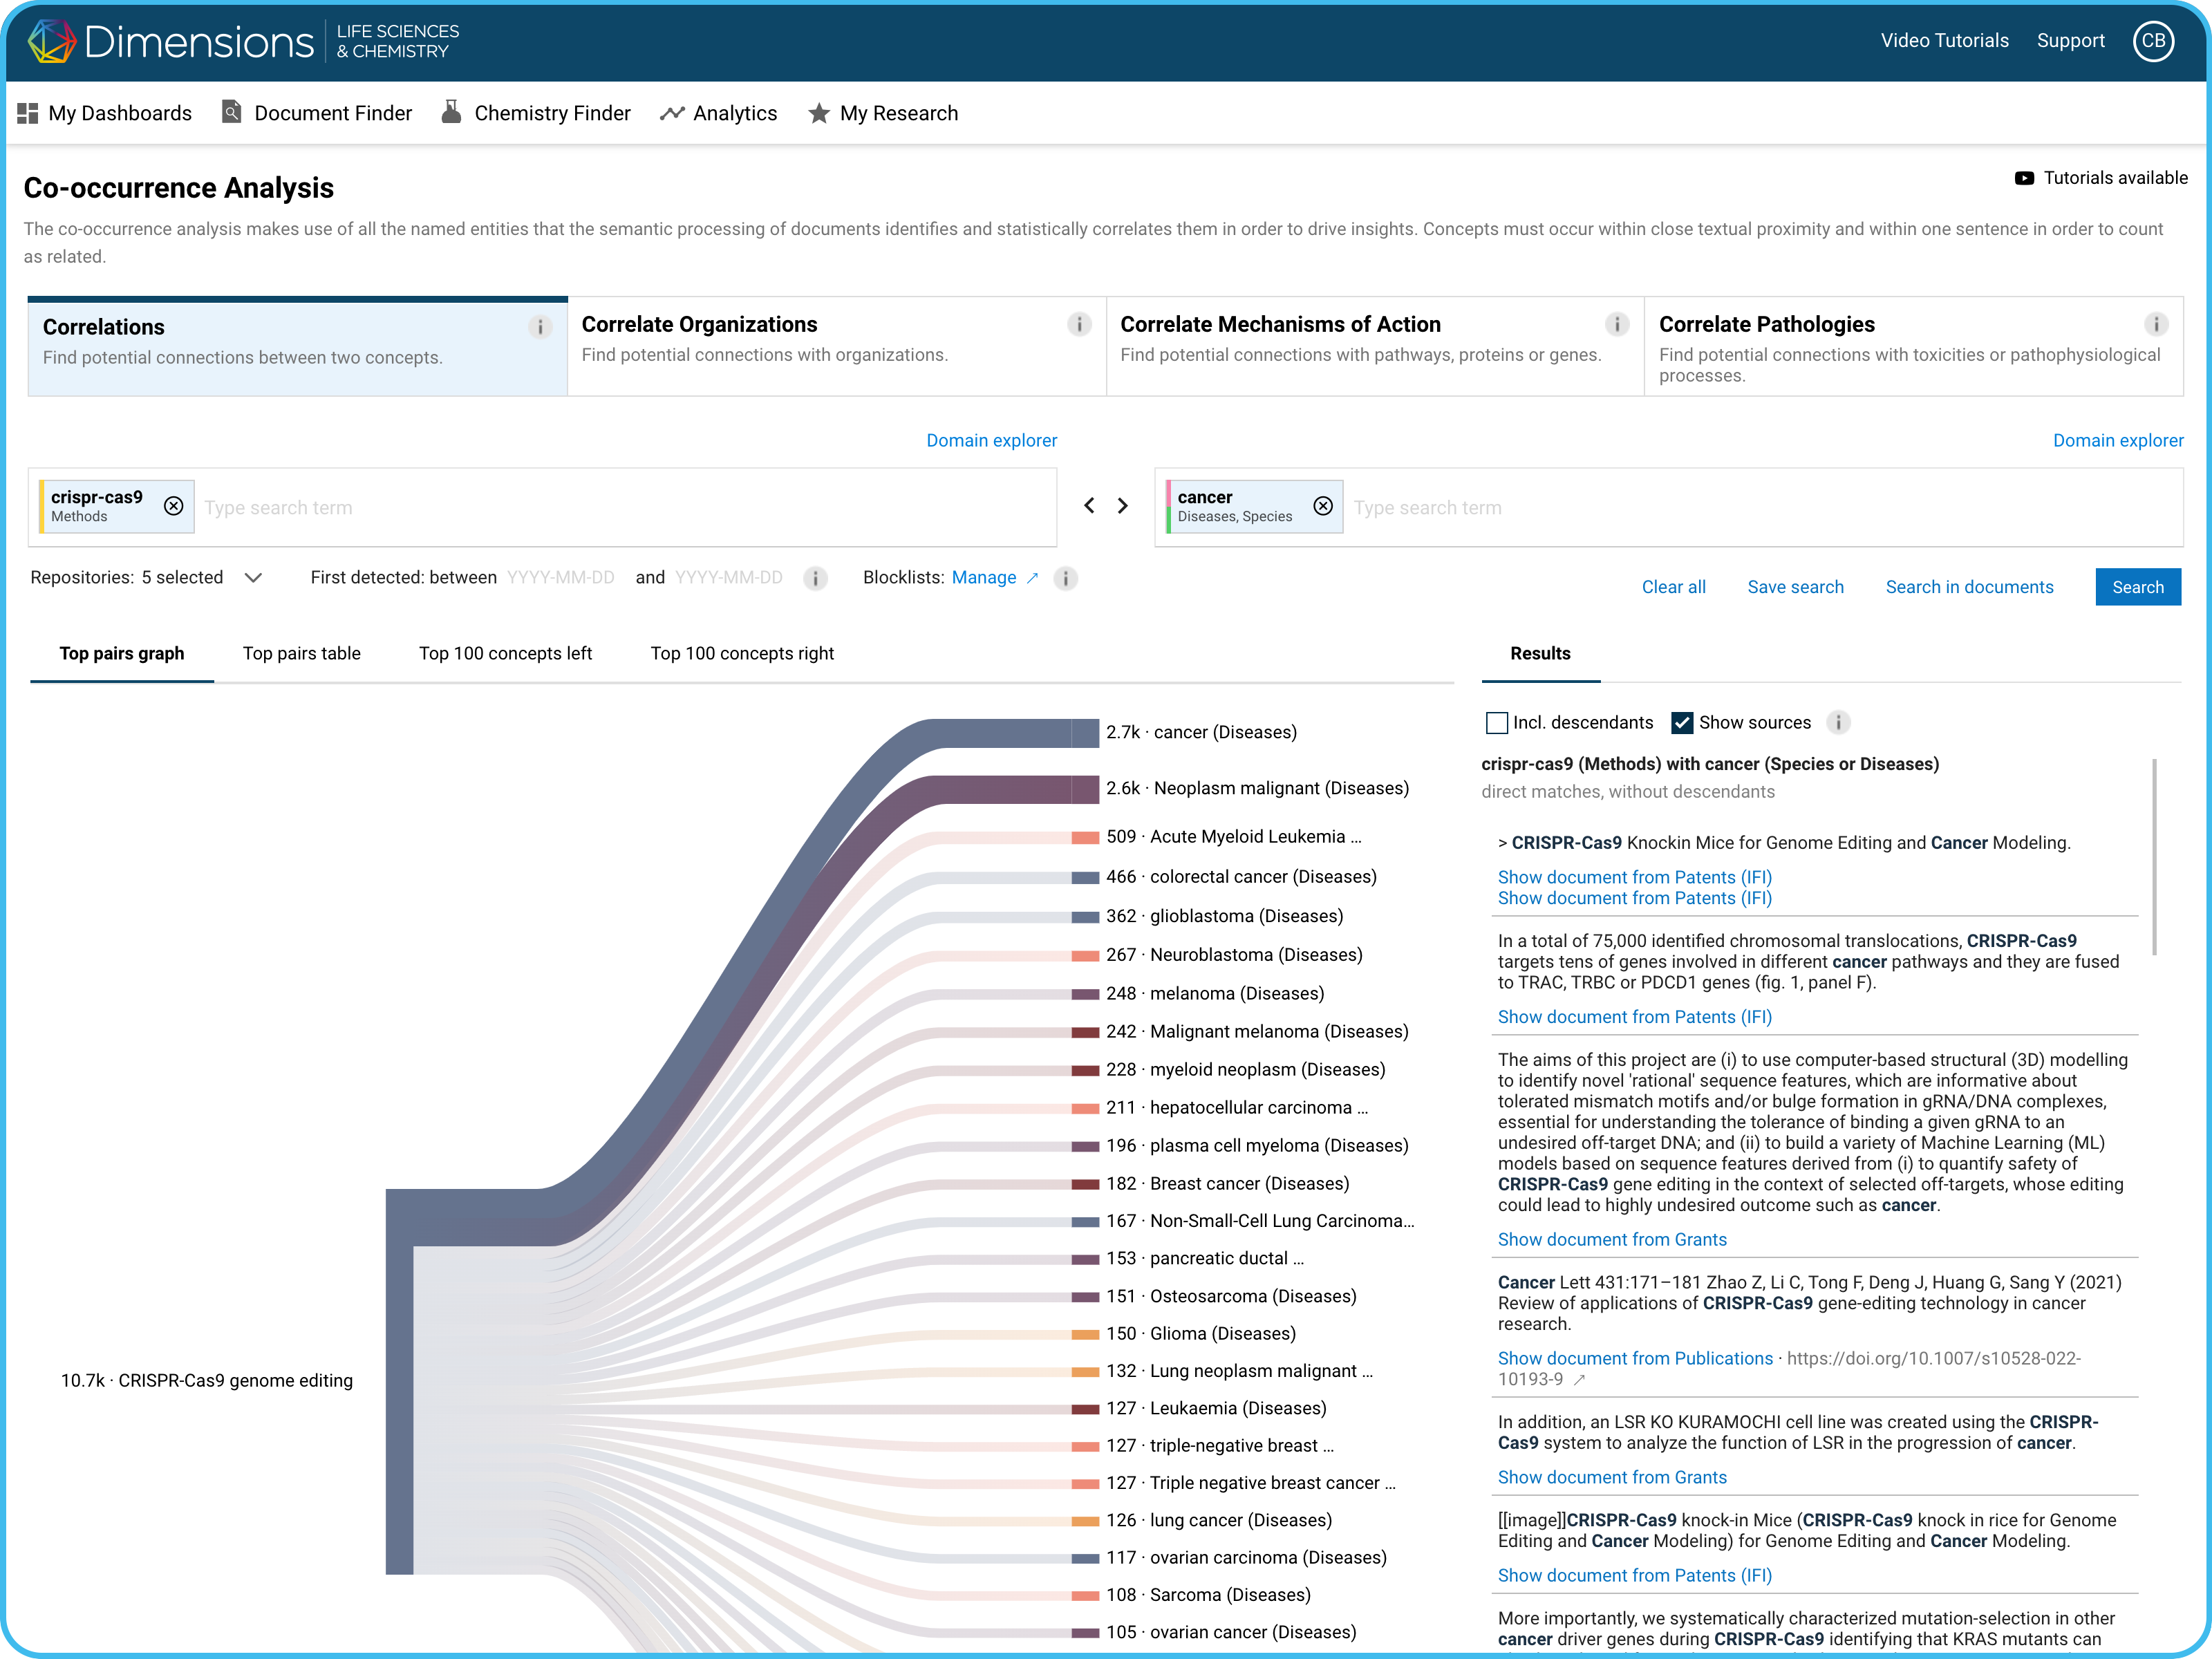Click the CB user avatar
The height and width of the screenshot is (1659, 2212).
2153,41
